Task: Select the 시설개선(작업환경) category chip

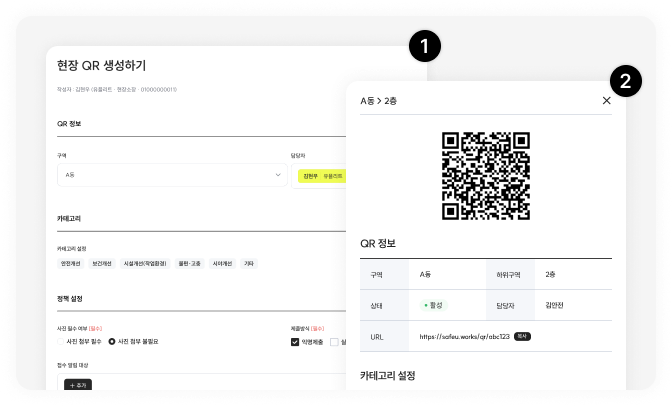Action: click(145, 264)
